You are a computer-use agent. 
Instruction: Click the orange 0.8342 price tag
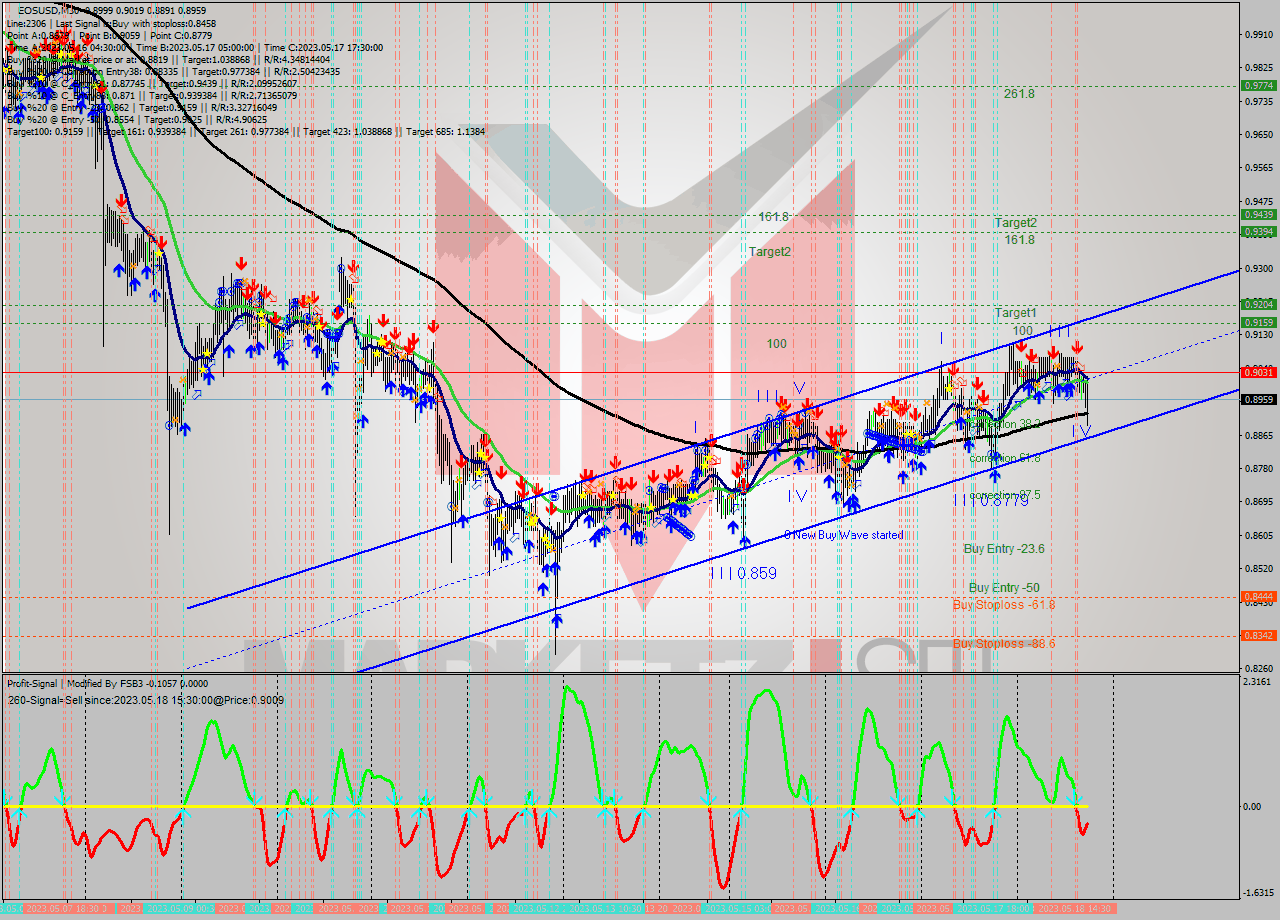pos(1257,635)
